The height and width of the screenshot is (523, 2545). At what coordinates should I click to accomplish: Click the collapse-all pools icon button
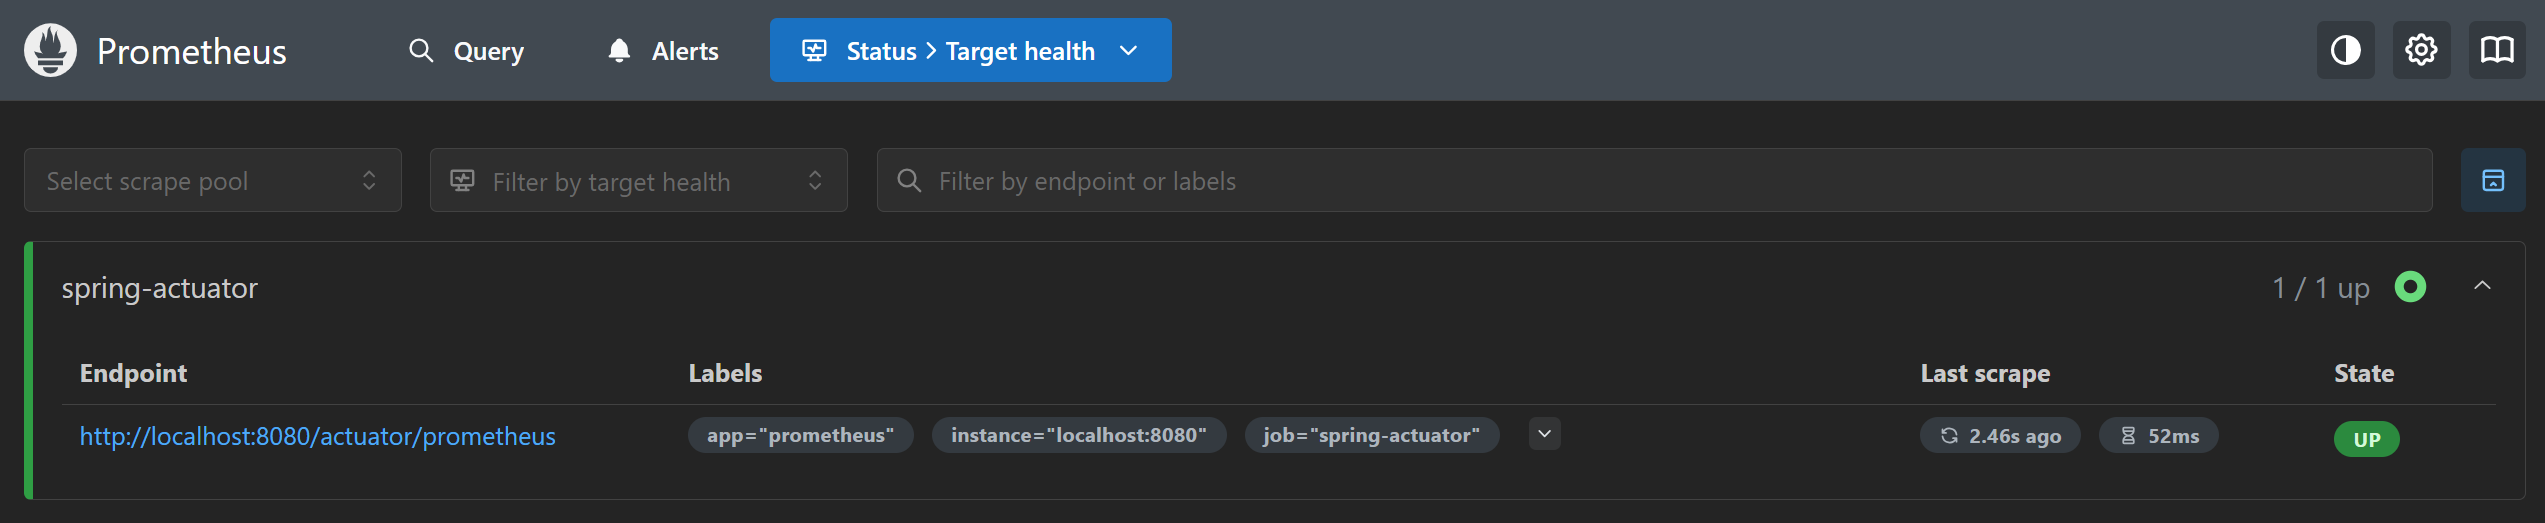[x=2493, y=181]
